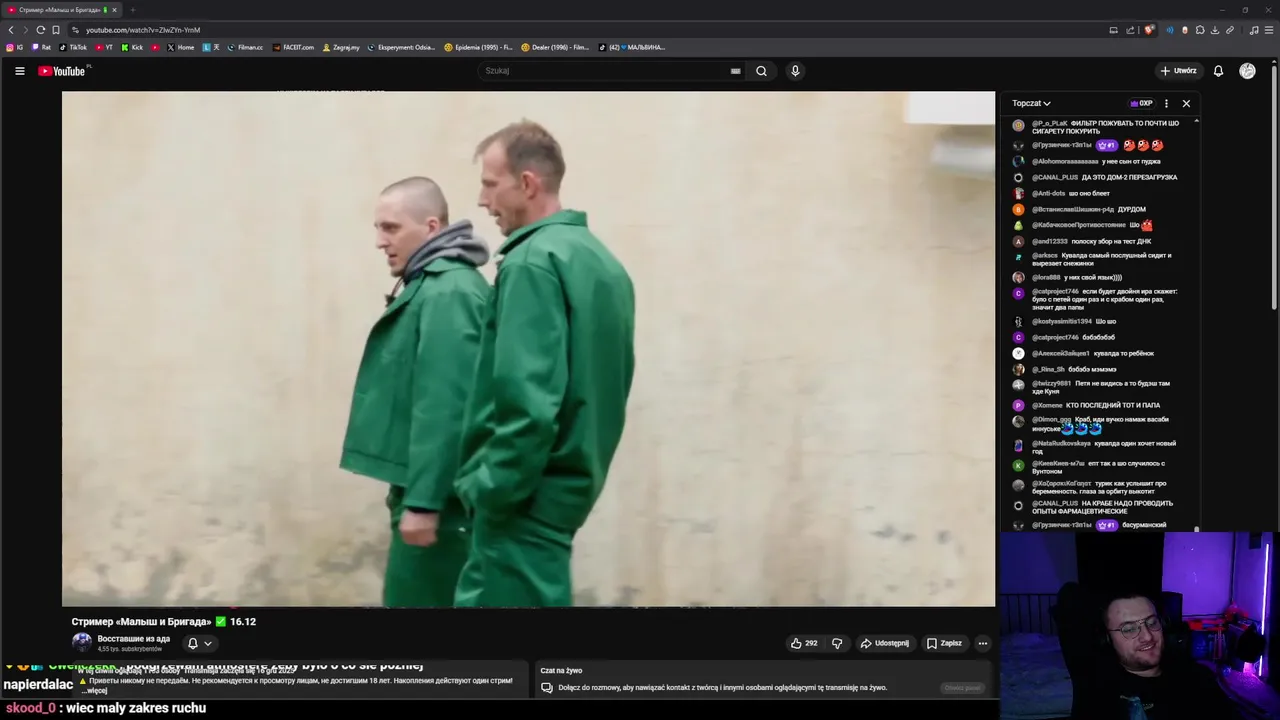Click chat message from @CANAL_PLUS about ДОМ-2
The image size is (1280, 720).
(1104, 177)
